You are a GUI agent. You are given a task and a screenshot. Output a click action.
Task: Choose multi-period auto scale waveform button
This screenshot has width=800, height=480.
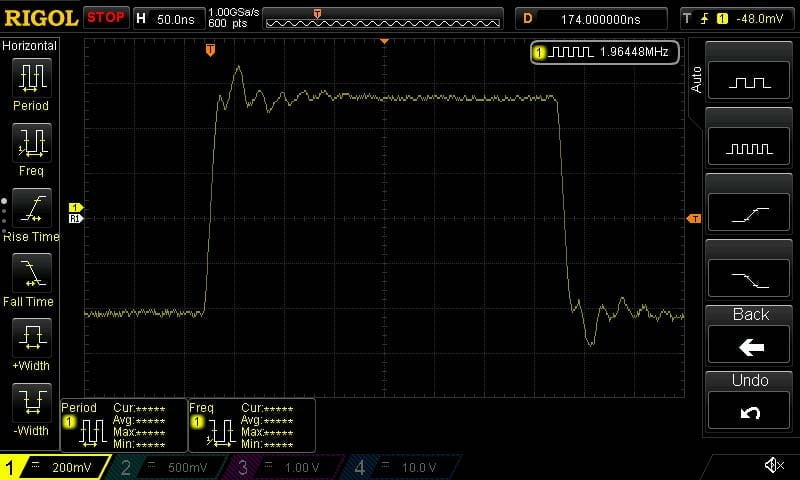[x=749, y=147]
